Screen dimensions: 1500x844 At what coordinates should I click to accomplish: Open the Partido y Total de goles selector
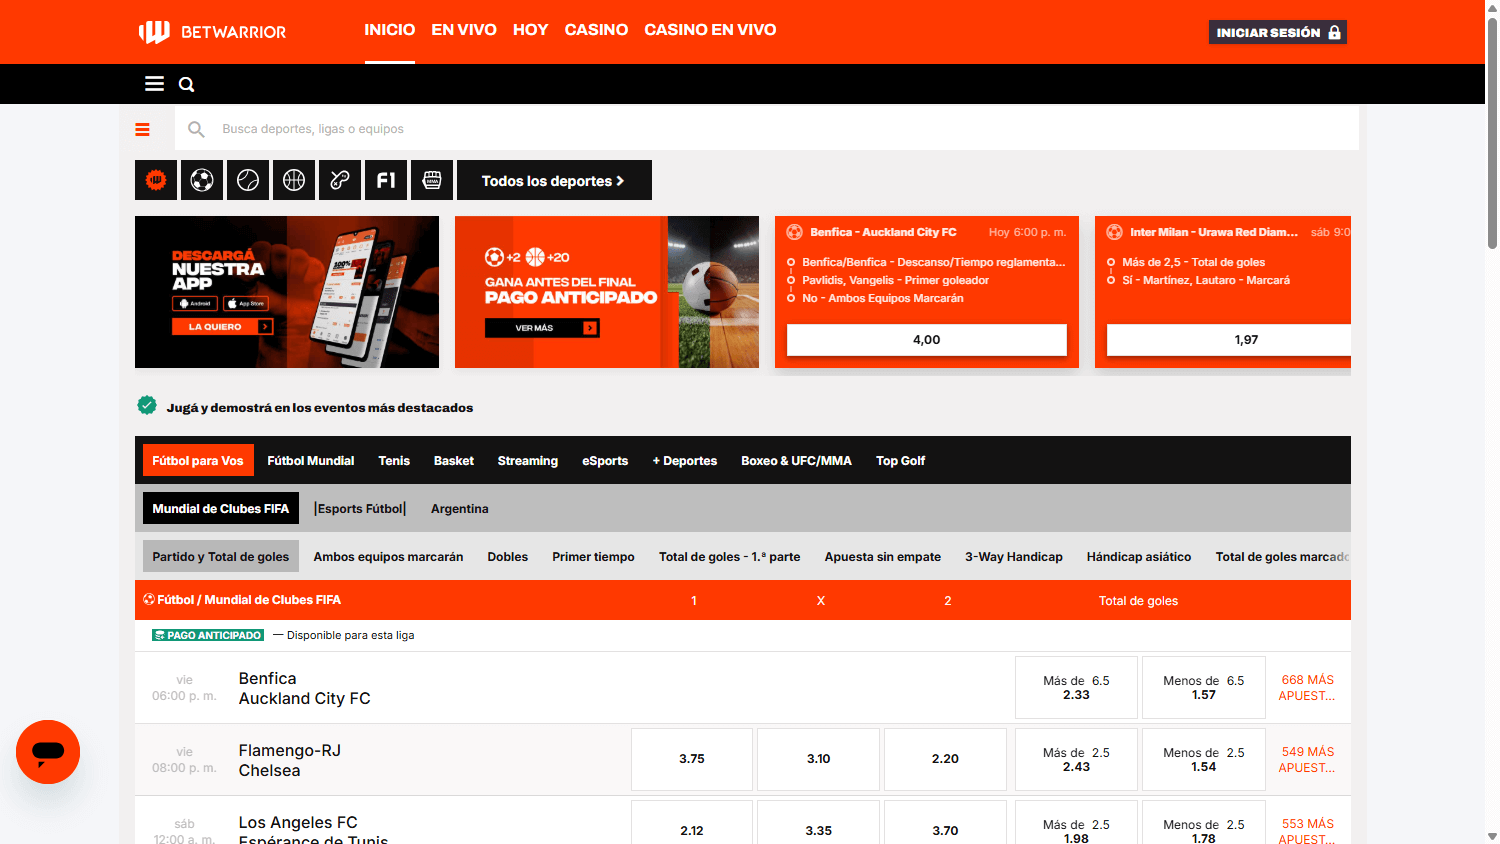click(220, 557)
